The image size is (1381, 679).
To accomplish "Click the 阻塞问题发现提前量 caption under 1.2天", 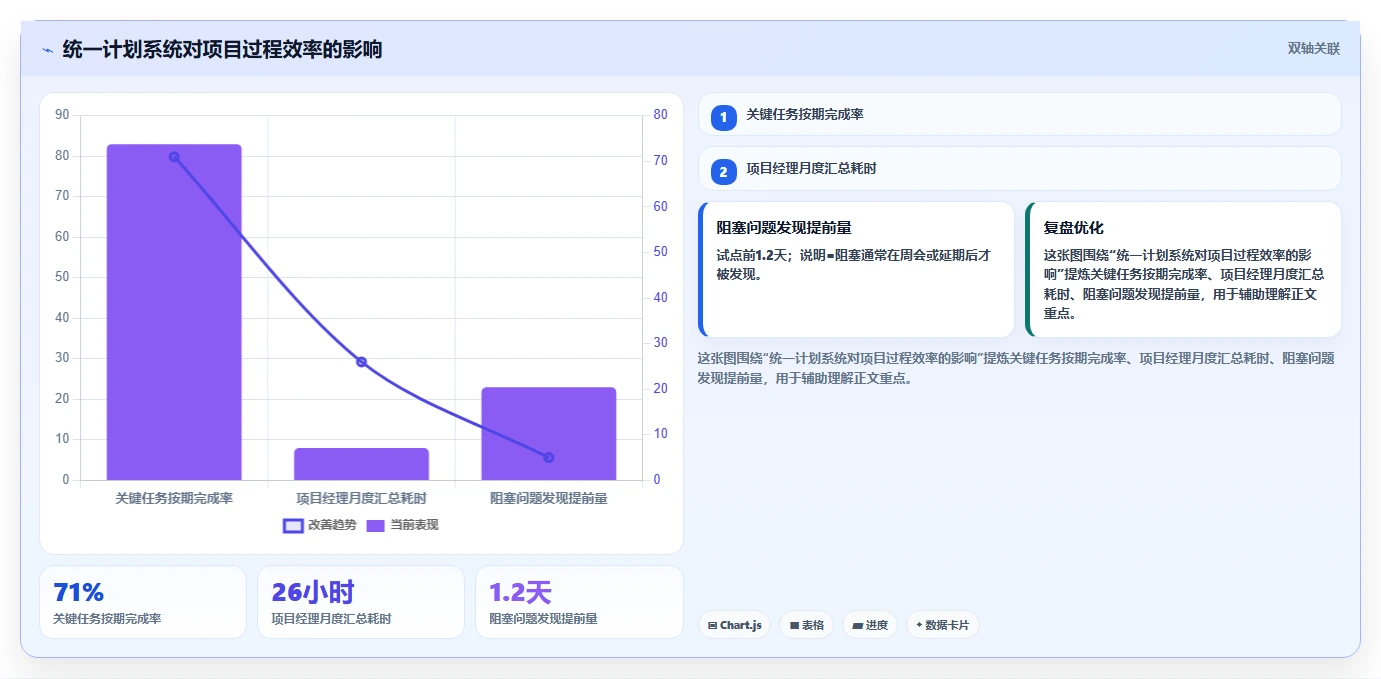I will click(x=543, y=619).
